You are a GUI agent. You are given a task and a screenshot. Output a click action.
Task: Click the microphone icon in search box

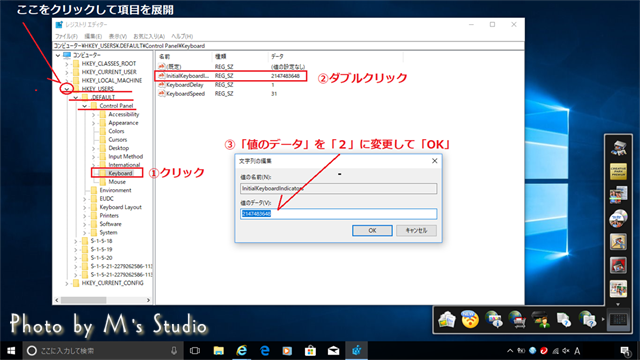[174, 351]
